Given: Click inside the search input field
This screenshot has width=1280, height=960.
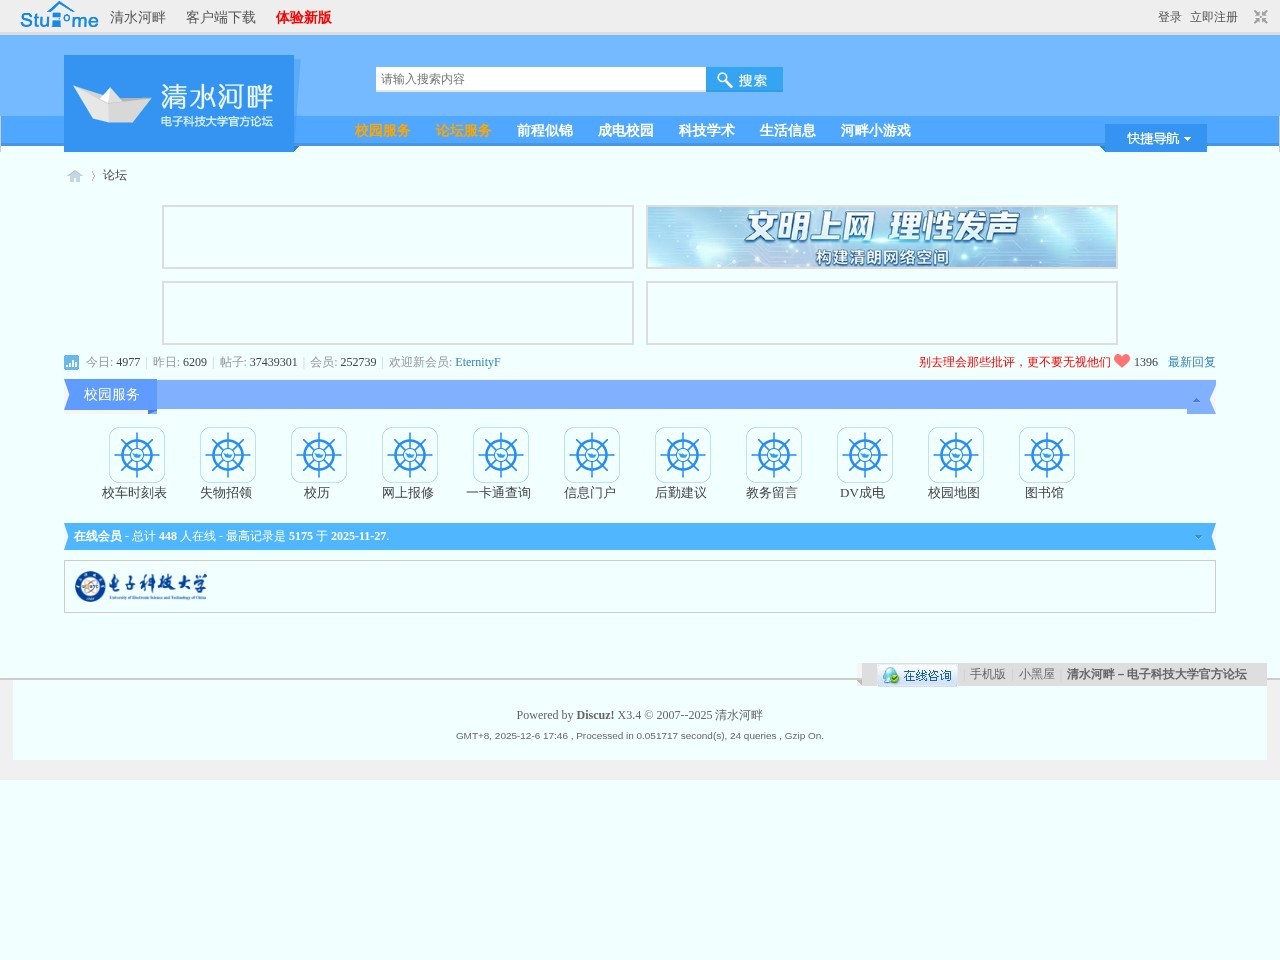Looking at the screenshot, I should [540, 79].
